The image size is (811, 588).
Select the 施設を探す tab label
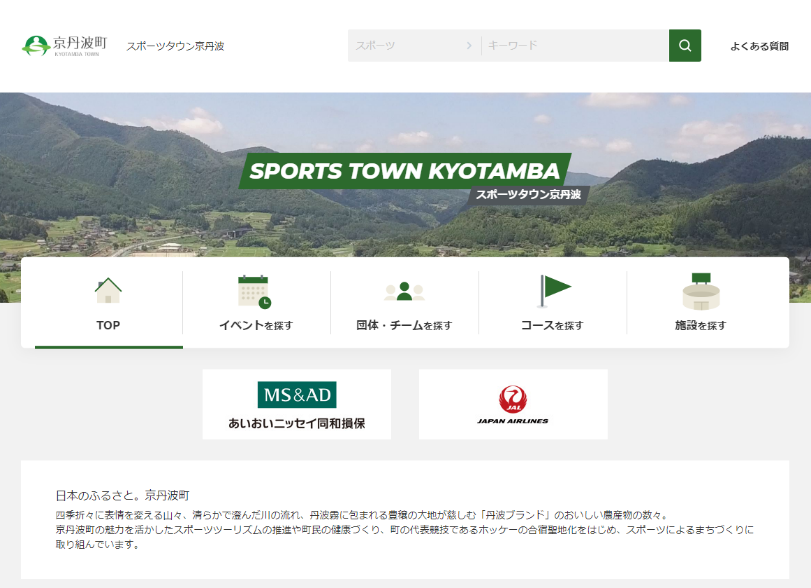[700, 325]
